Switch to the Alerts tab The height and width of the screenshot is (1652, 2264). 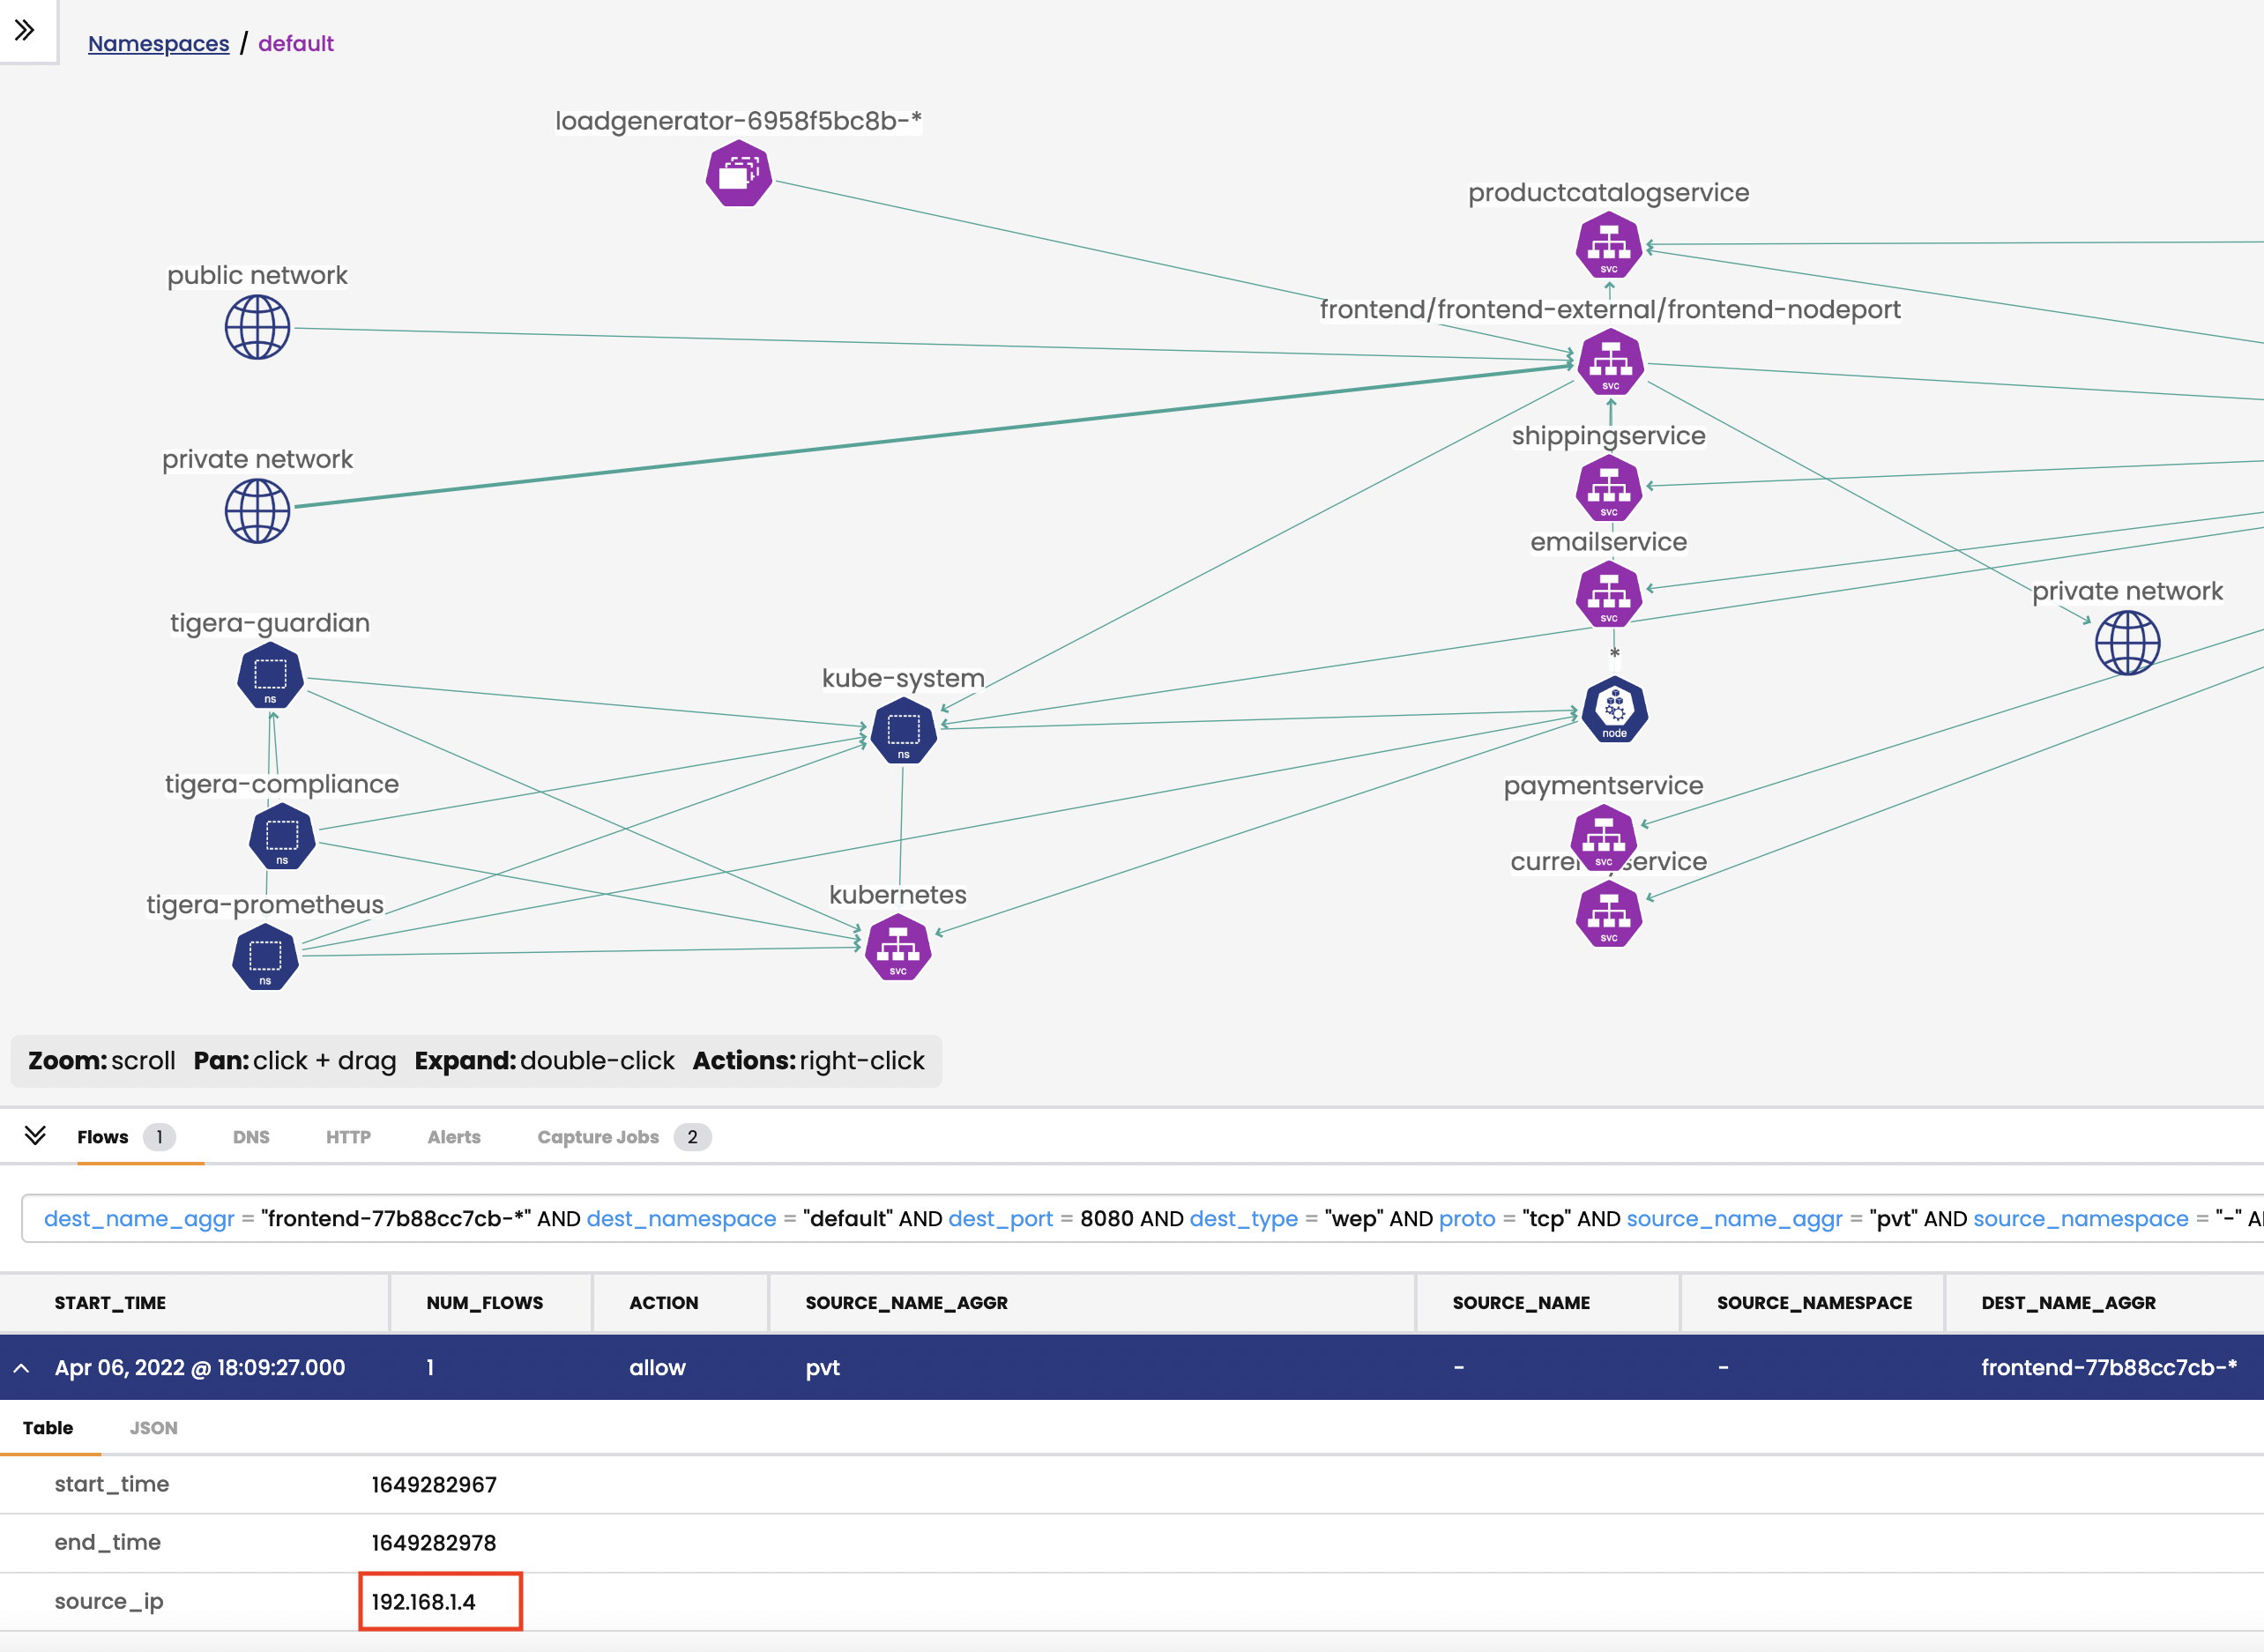(x=454, y=1137)
